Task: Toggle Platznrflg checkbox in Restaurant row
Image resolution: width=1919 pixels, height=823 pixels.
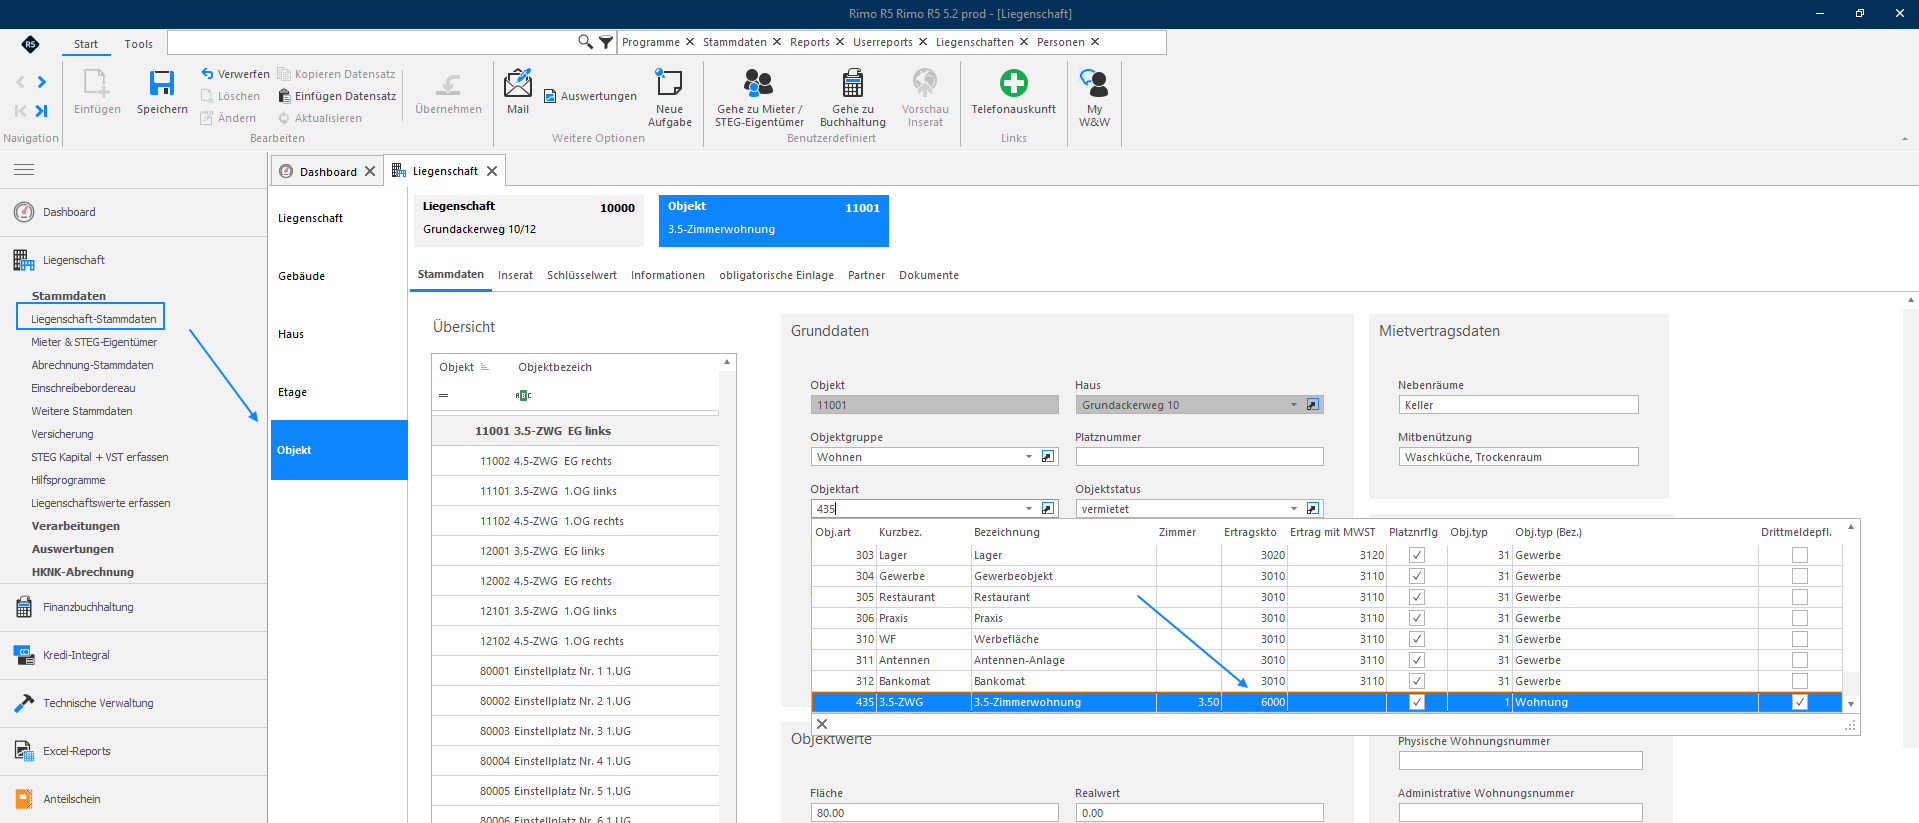Action: coord(1416,597)
